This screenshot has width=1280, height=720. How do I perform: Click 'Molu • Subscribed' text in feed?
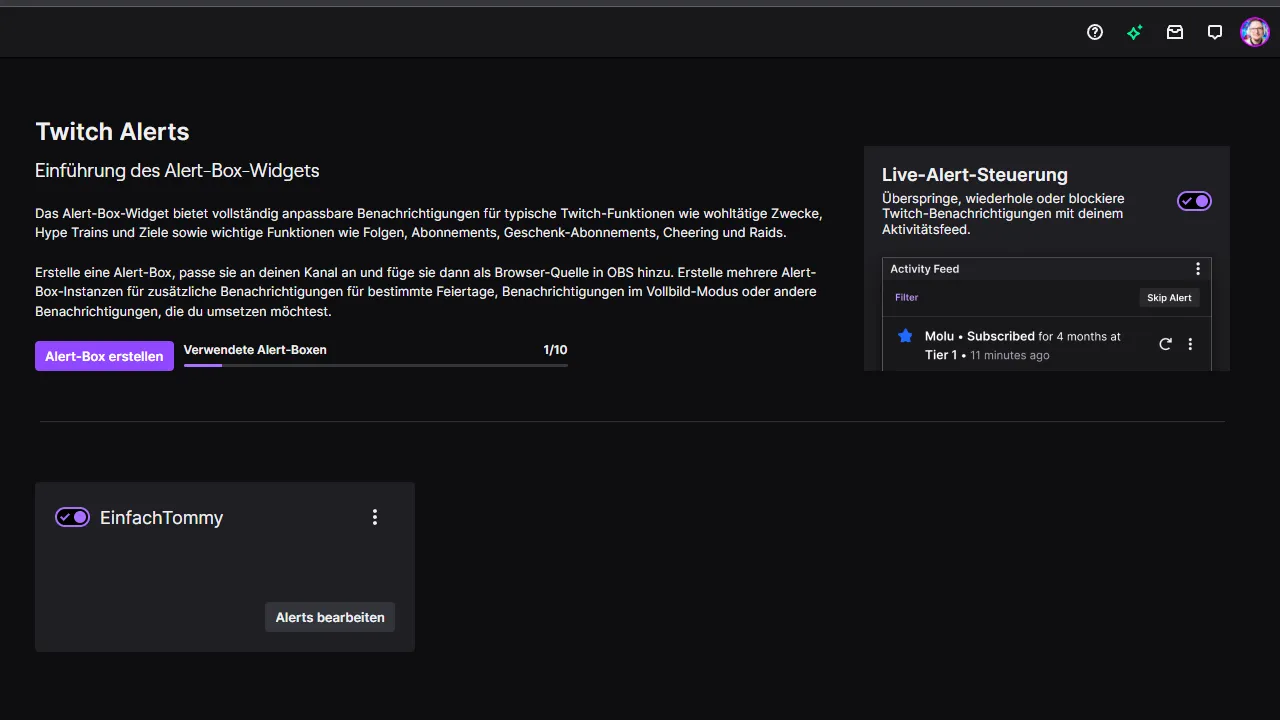(980, 336)
